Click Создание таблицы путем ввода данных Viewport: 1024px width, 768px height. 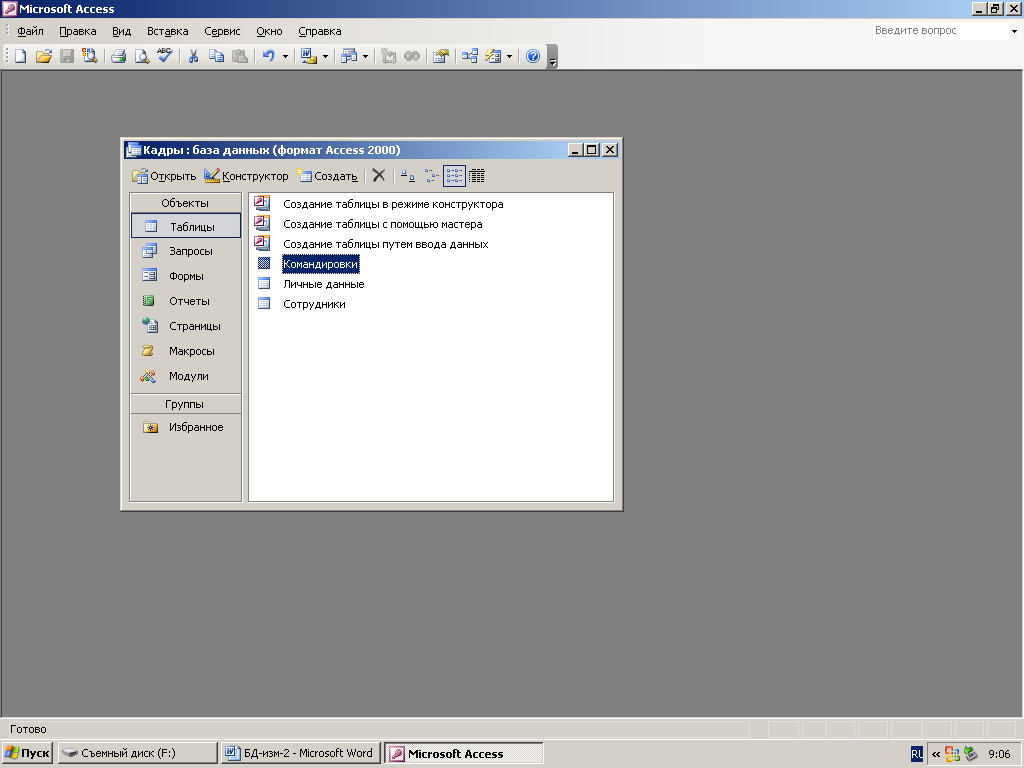[385, 244]
